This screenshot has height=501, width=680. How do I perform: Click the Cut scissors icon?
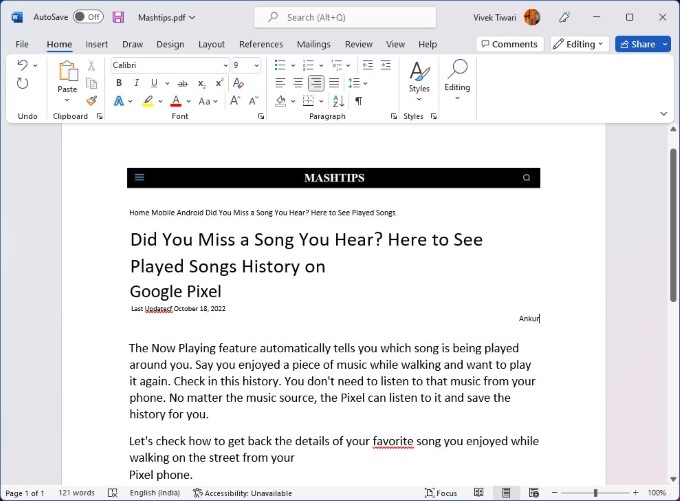[92, 65]
